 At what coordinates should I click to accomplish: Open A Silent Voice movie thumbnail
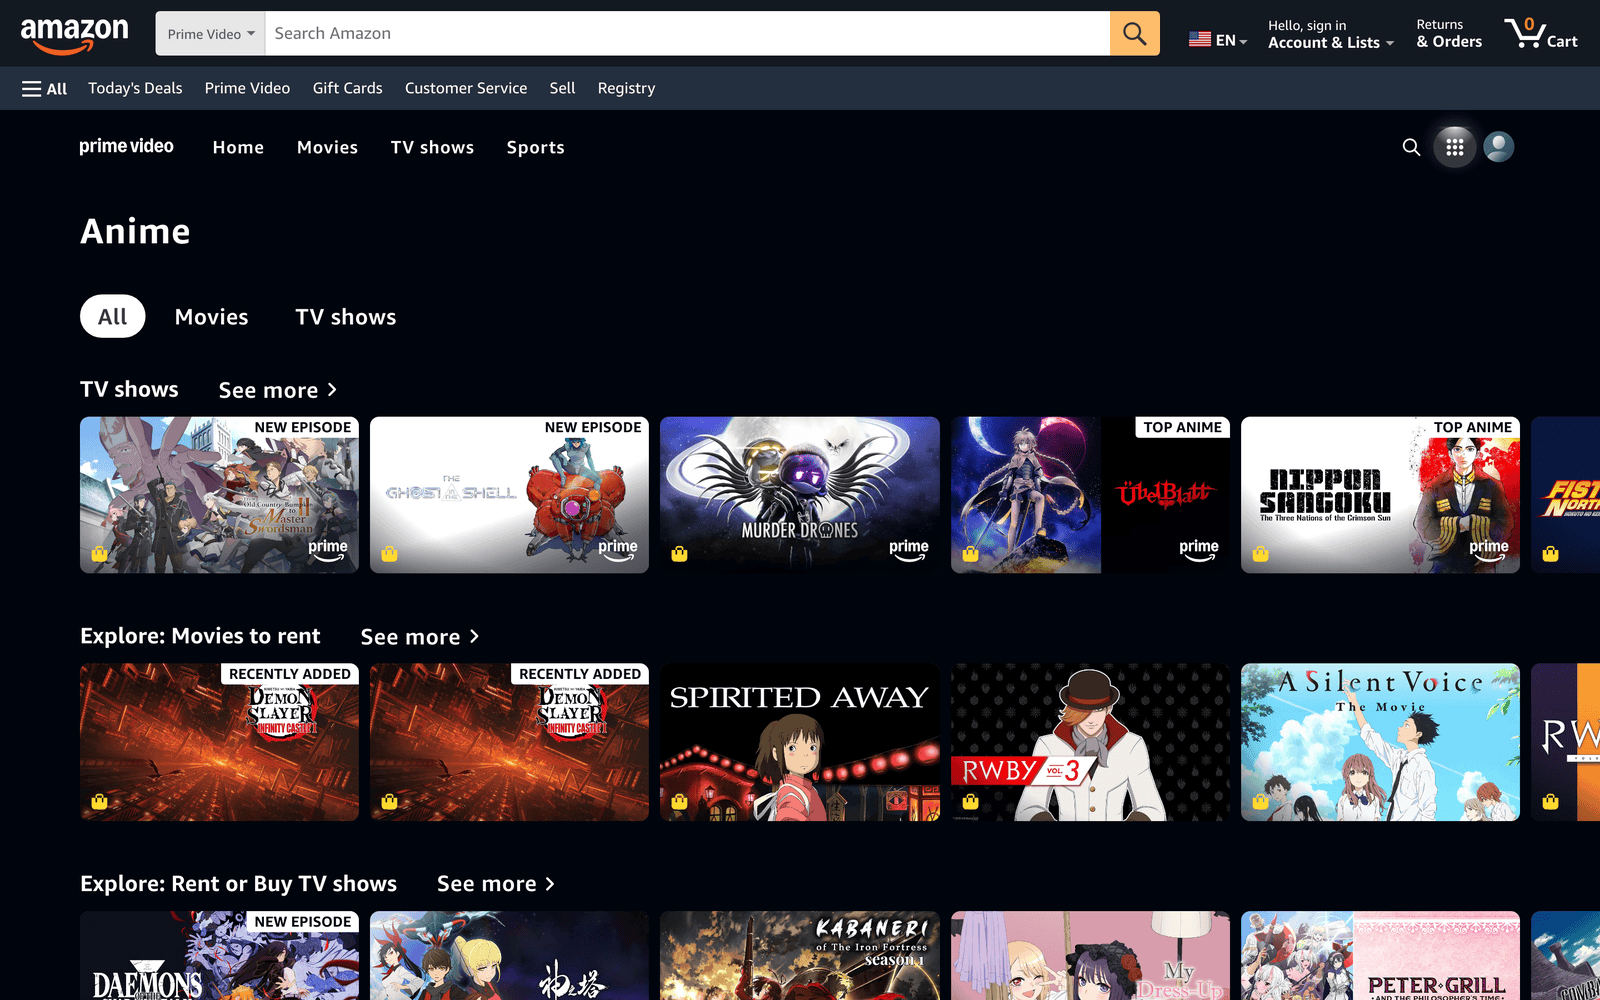[1380, 742]
